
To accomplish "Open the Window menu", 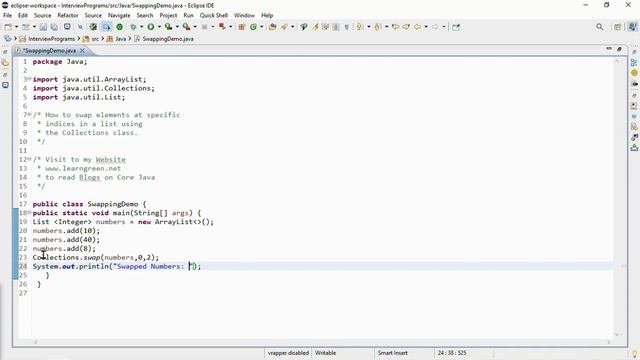I will click(244, 15).
